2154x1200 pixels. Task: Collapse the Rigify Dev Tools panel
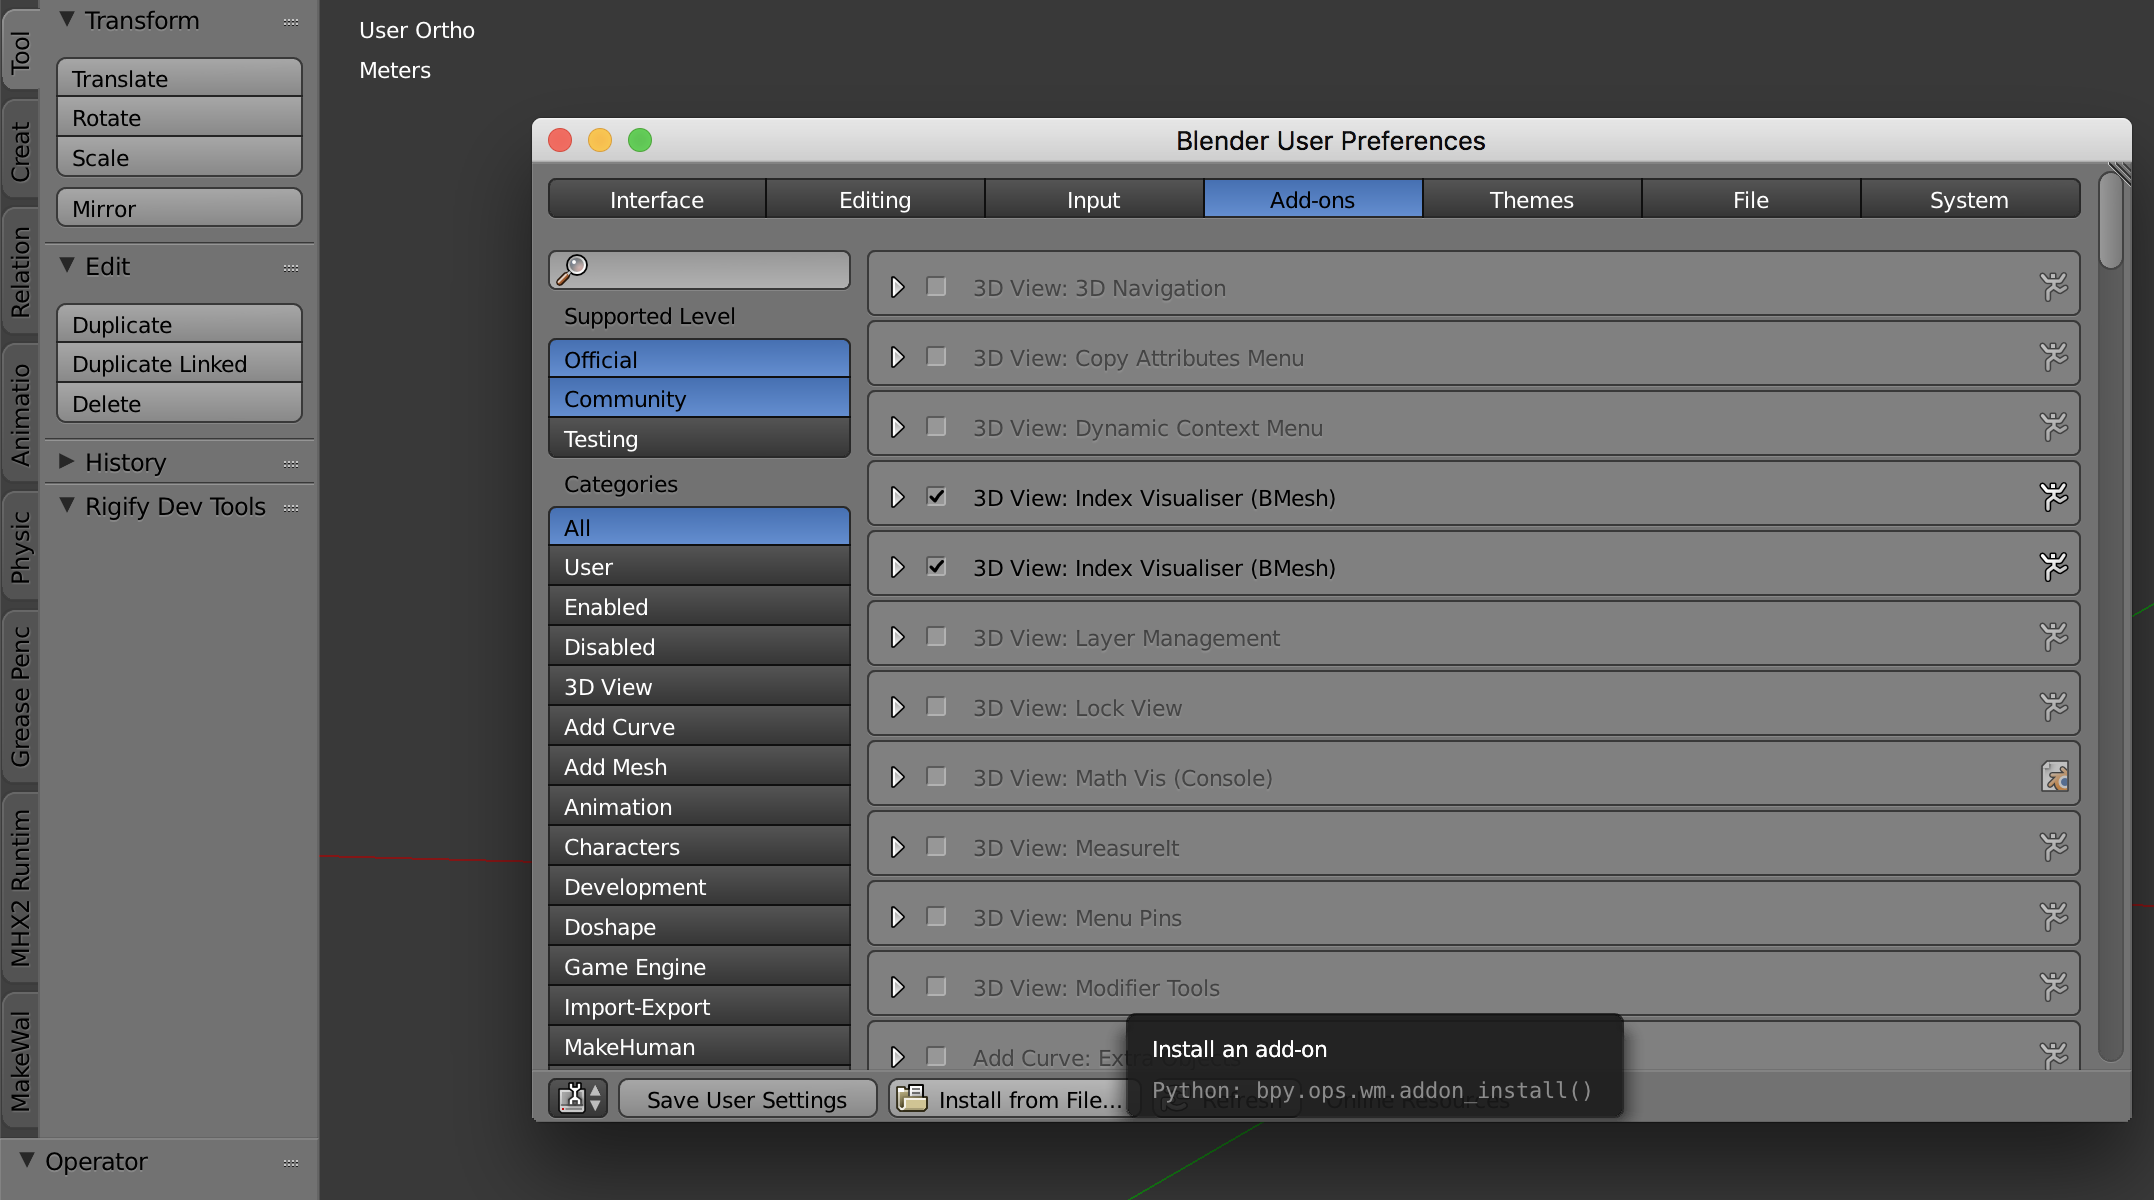click(67, 505)
